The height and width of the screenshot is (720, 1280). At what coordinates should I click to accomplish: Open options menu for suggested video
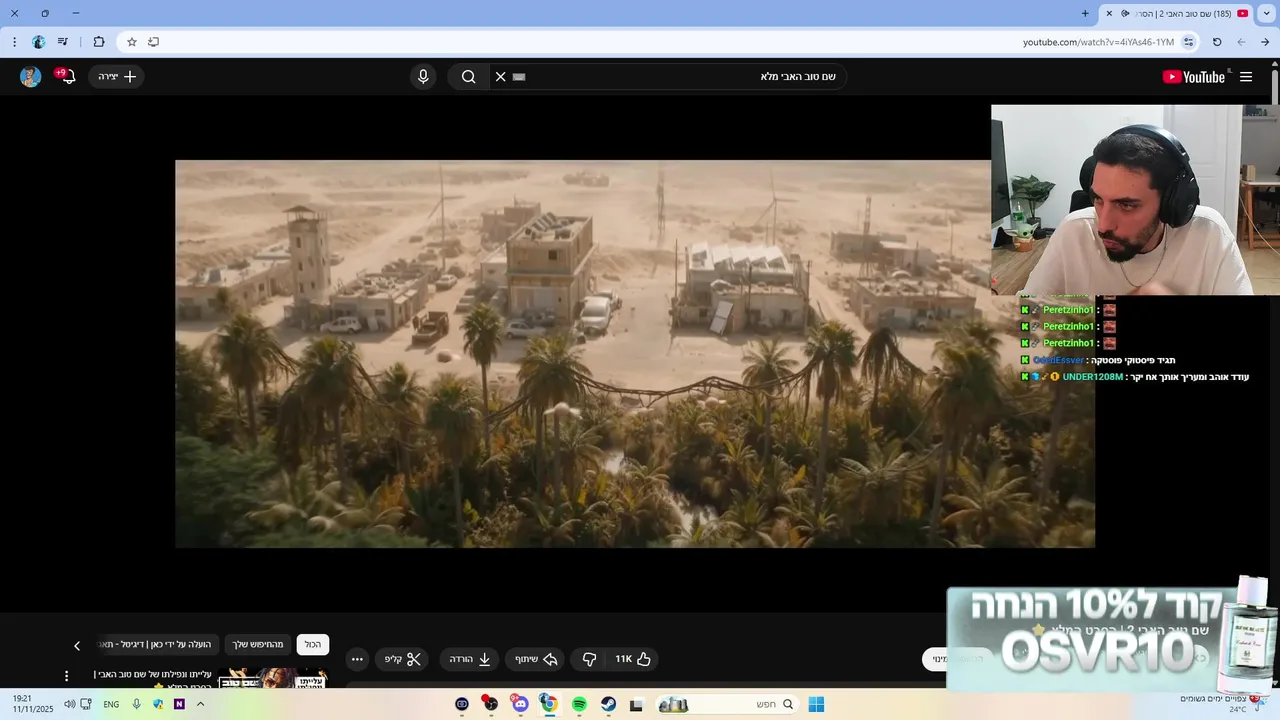point(67,677)
